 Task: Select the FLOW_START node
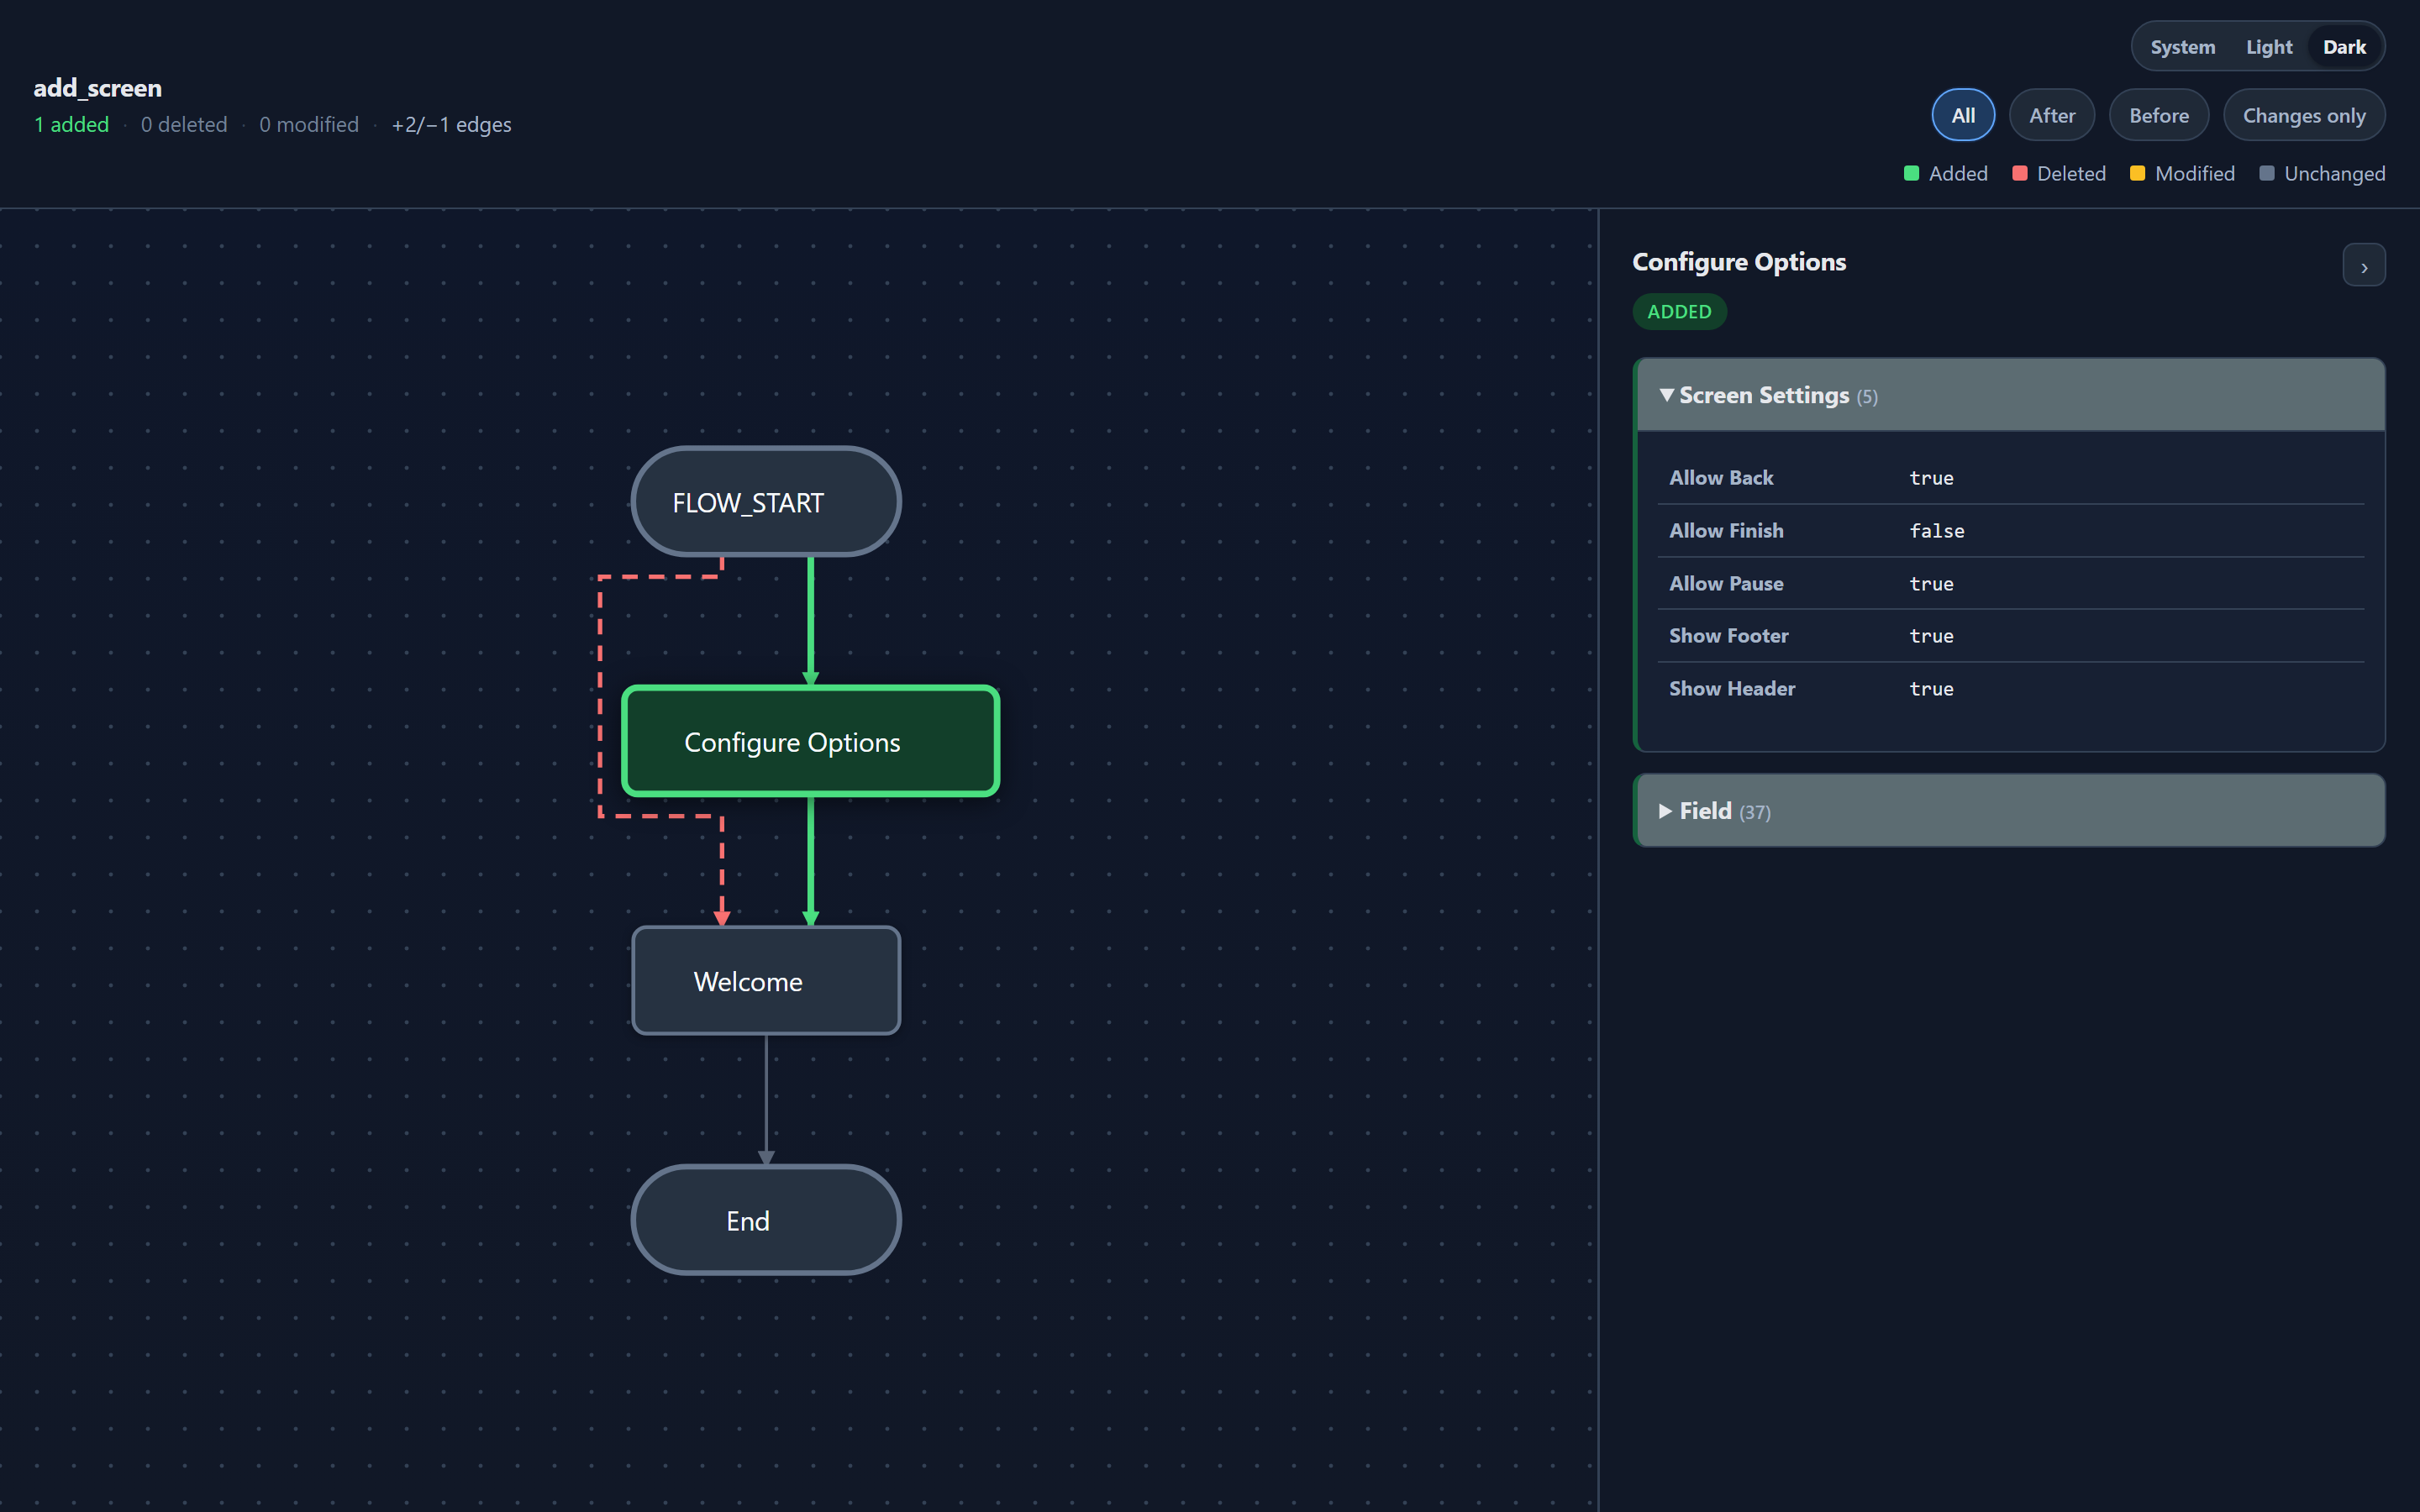tap(766, 502)
